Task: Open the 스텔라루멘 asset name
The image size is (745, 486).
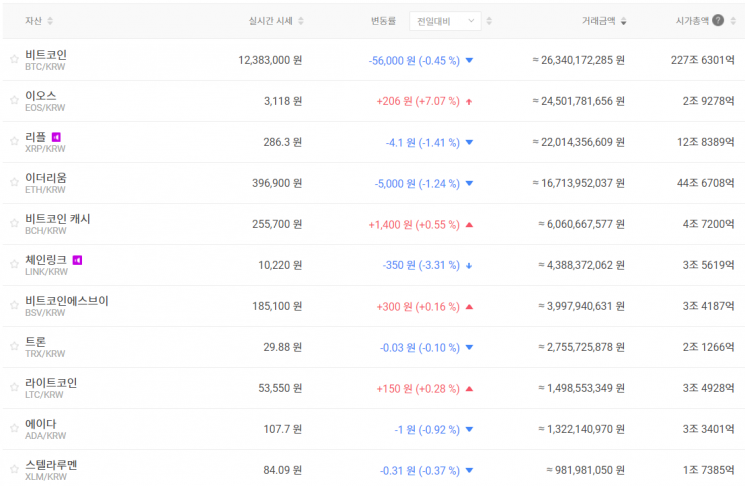Action: tap(51, 465)
